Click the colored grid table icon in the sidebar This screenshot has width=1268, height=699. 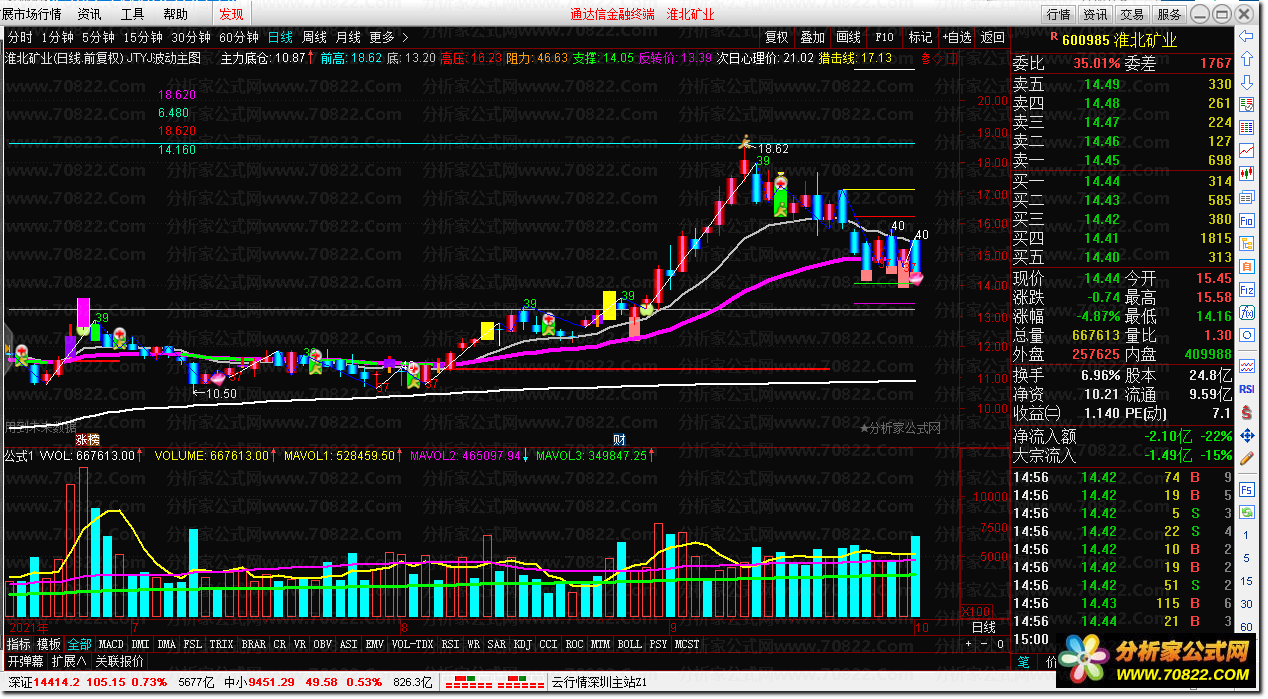coord(1246,127)
